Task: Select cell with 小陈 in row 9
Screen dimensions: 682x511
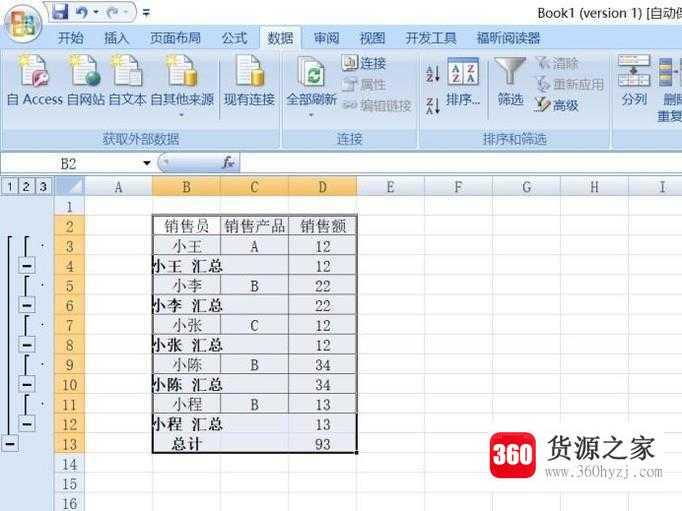Action: click(x=187, y=364)
